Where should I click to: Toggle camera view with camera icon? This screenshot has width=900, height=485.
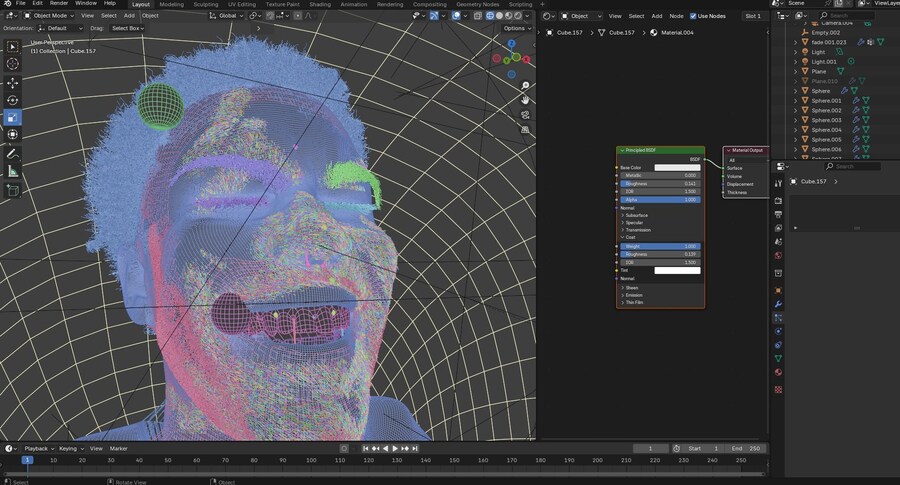pos(525,115)
